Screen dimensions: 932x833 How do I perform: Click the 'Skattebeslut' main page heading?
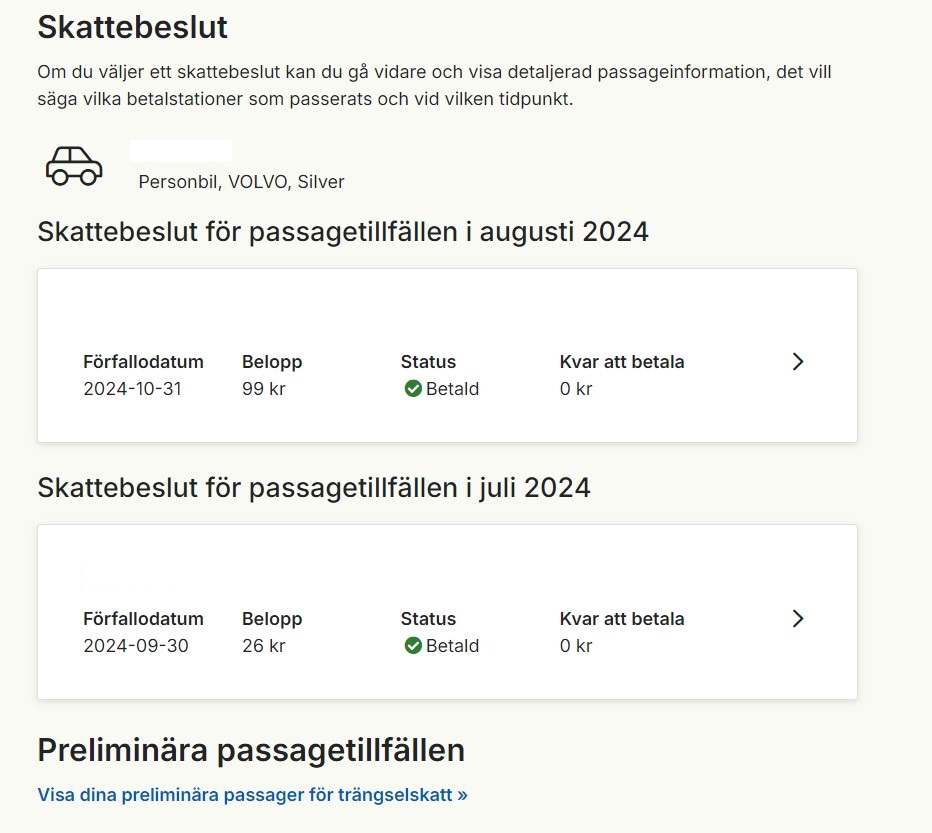pos(133,27)
